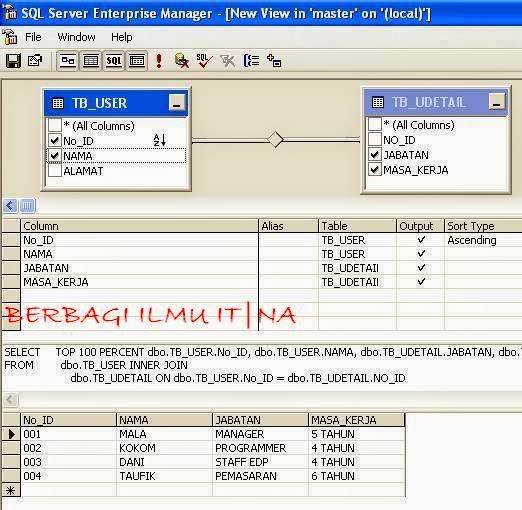Click the Verify SQL icon

tap(204, 61)
